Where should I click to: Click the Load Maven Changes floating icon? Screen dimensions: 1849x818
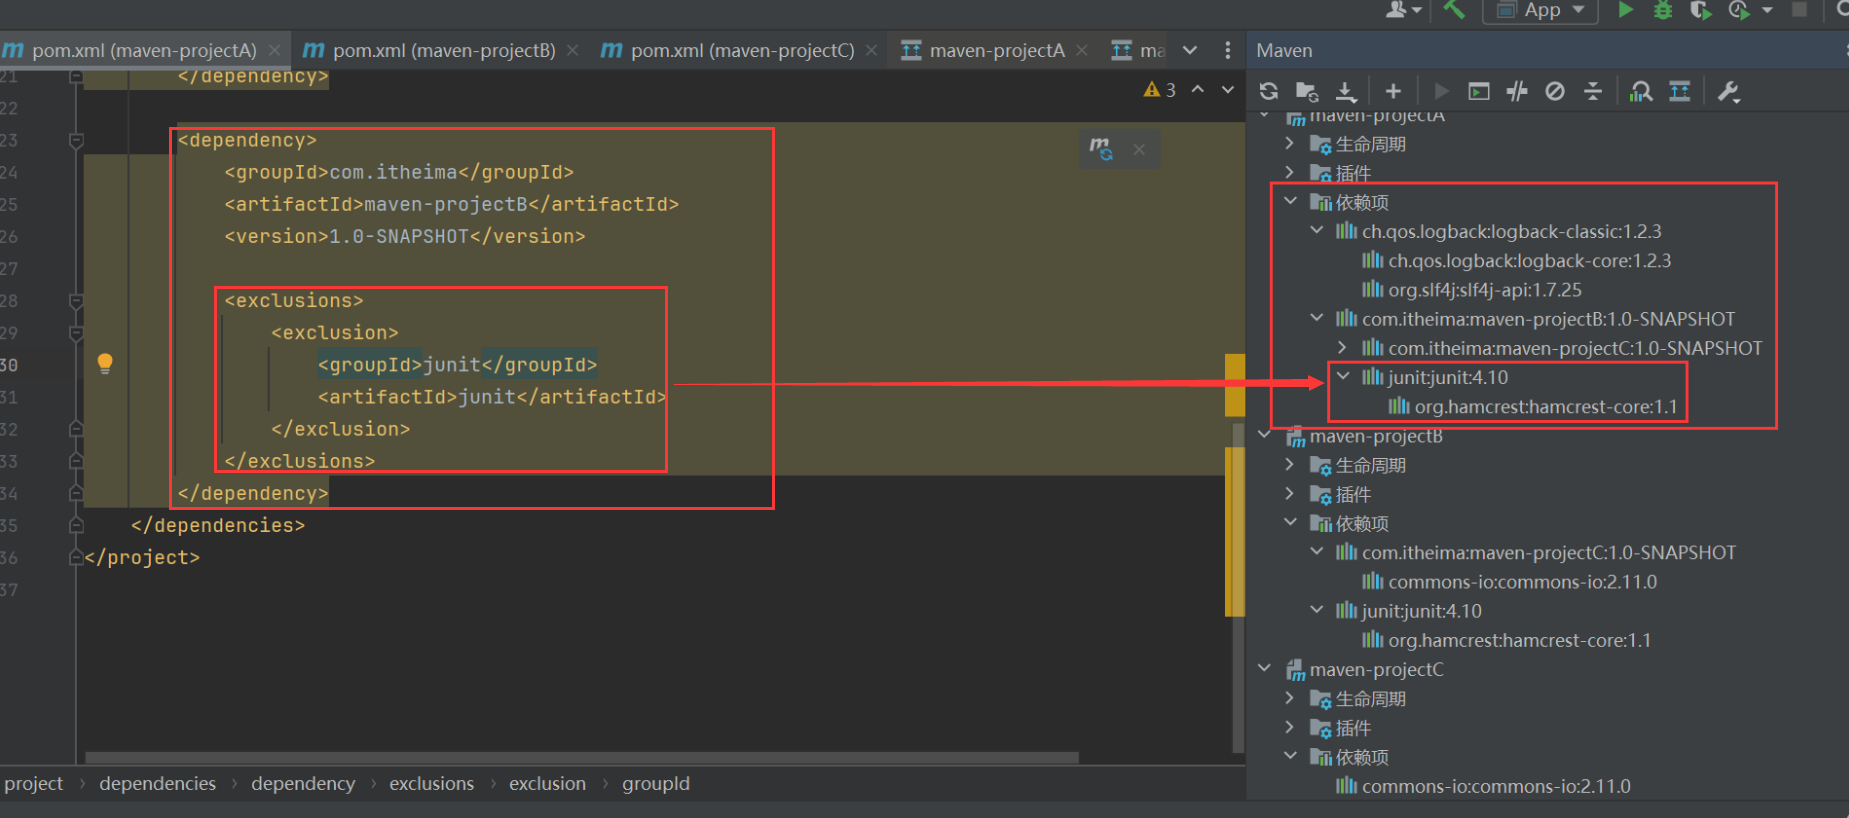click(1101, 149)
